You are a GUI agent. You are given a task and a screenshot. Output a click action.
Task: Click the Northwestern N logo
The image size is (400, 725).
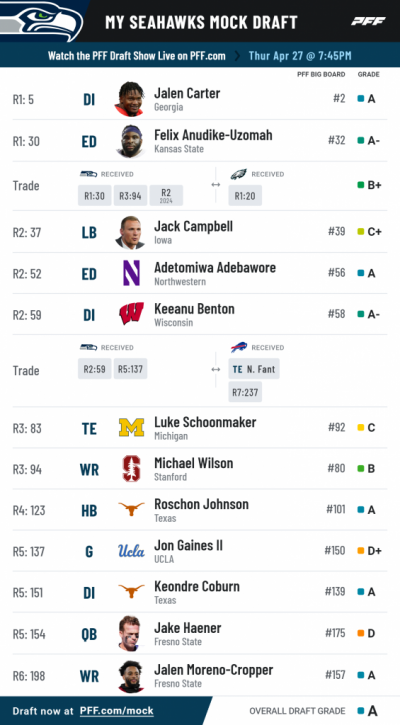(131, 273)
